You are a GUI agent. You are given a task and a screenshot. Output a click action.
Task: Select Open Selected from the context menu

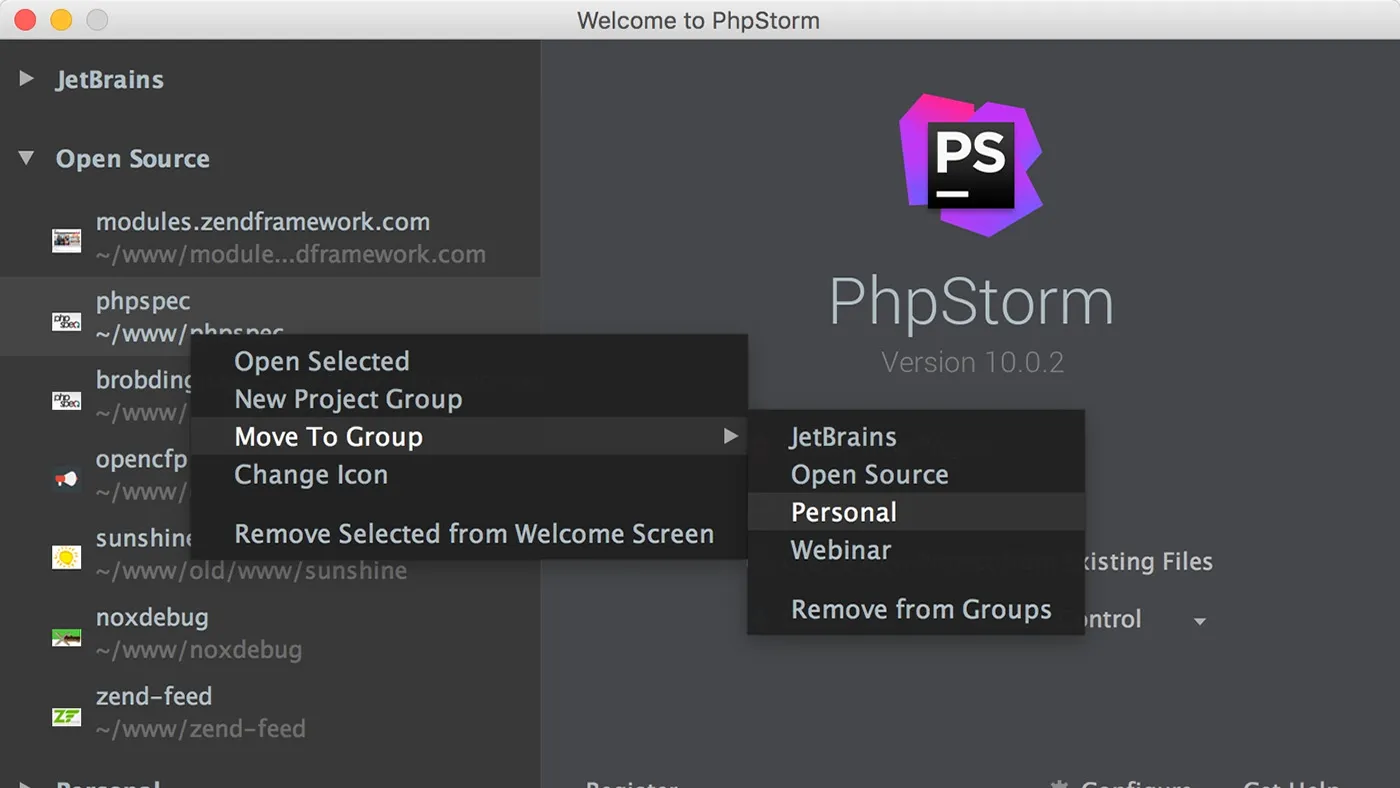click(322, 361)
